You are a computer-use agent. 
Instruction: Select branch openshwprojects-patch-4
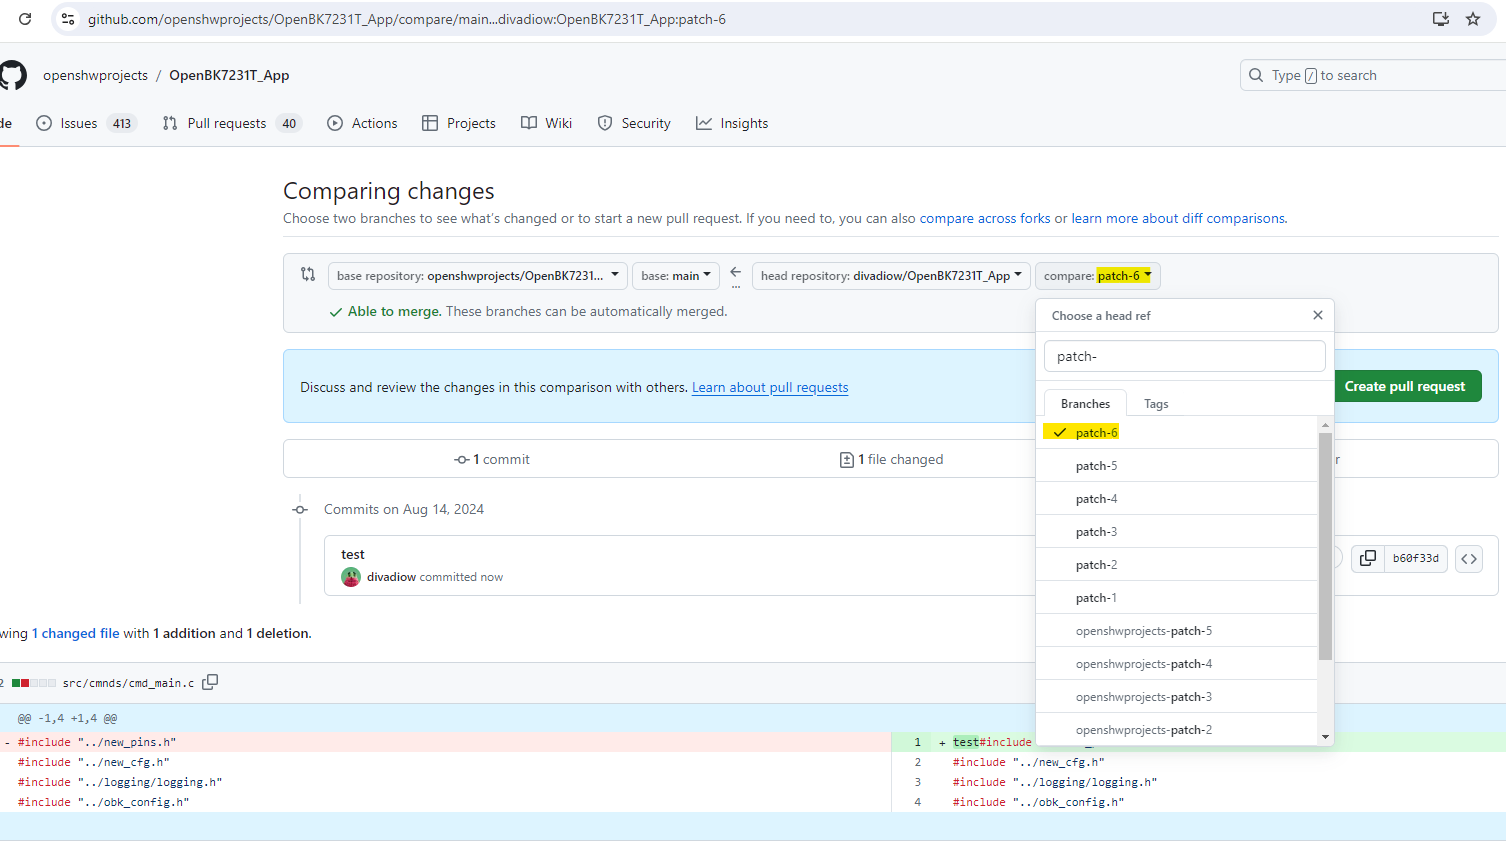pyautogui.click(x=1177, y=664)
